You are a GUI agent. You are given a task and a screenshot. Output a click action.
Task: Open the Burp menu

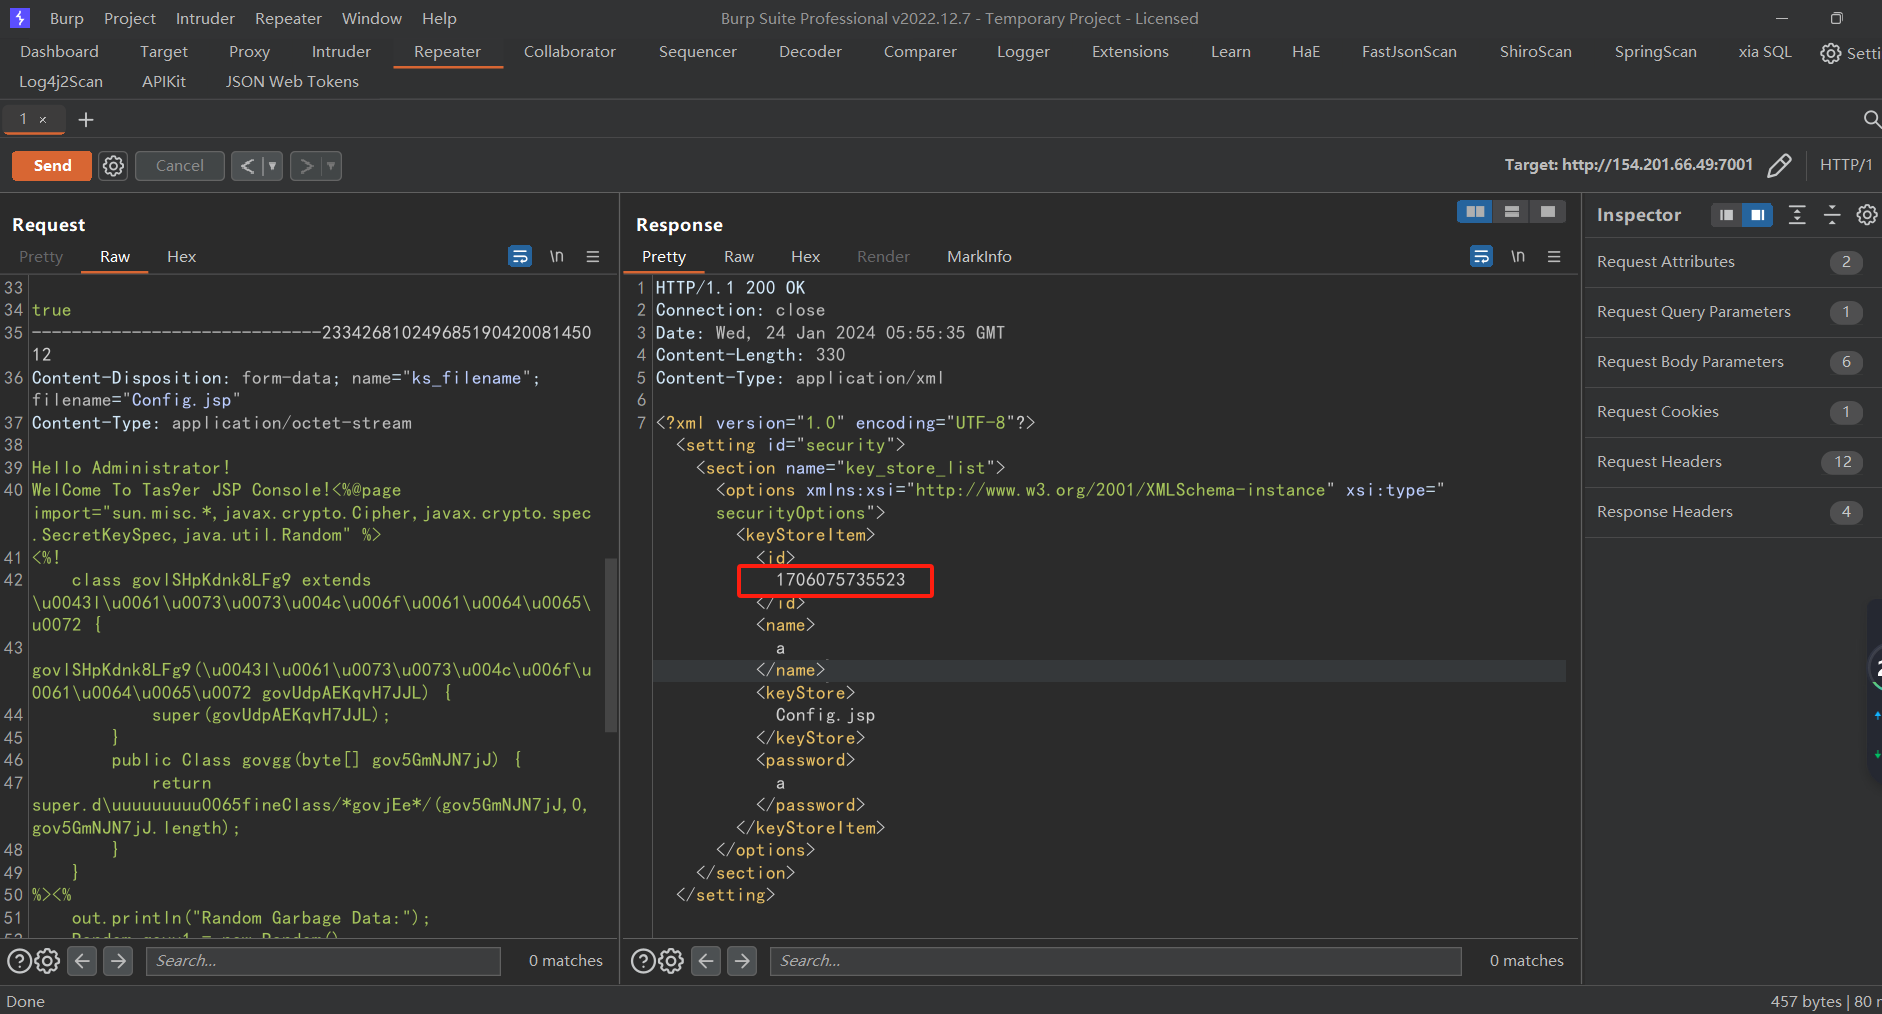click(x=67, y=19)
